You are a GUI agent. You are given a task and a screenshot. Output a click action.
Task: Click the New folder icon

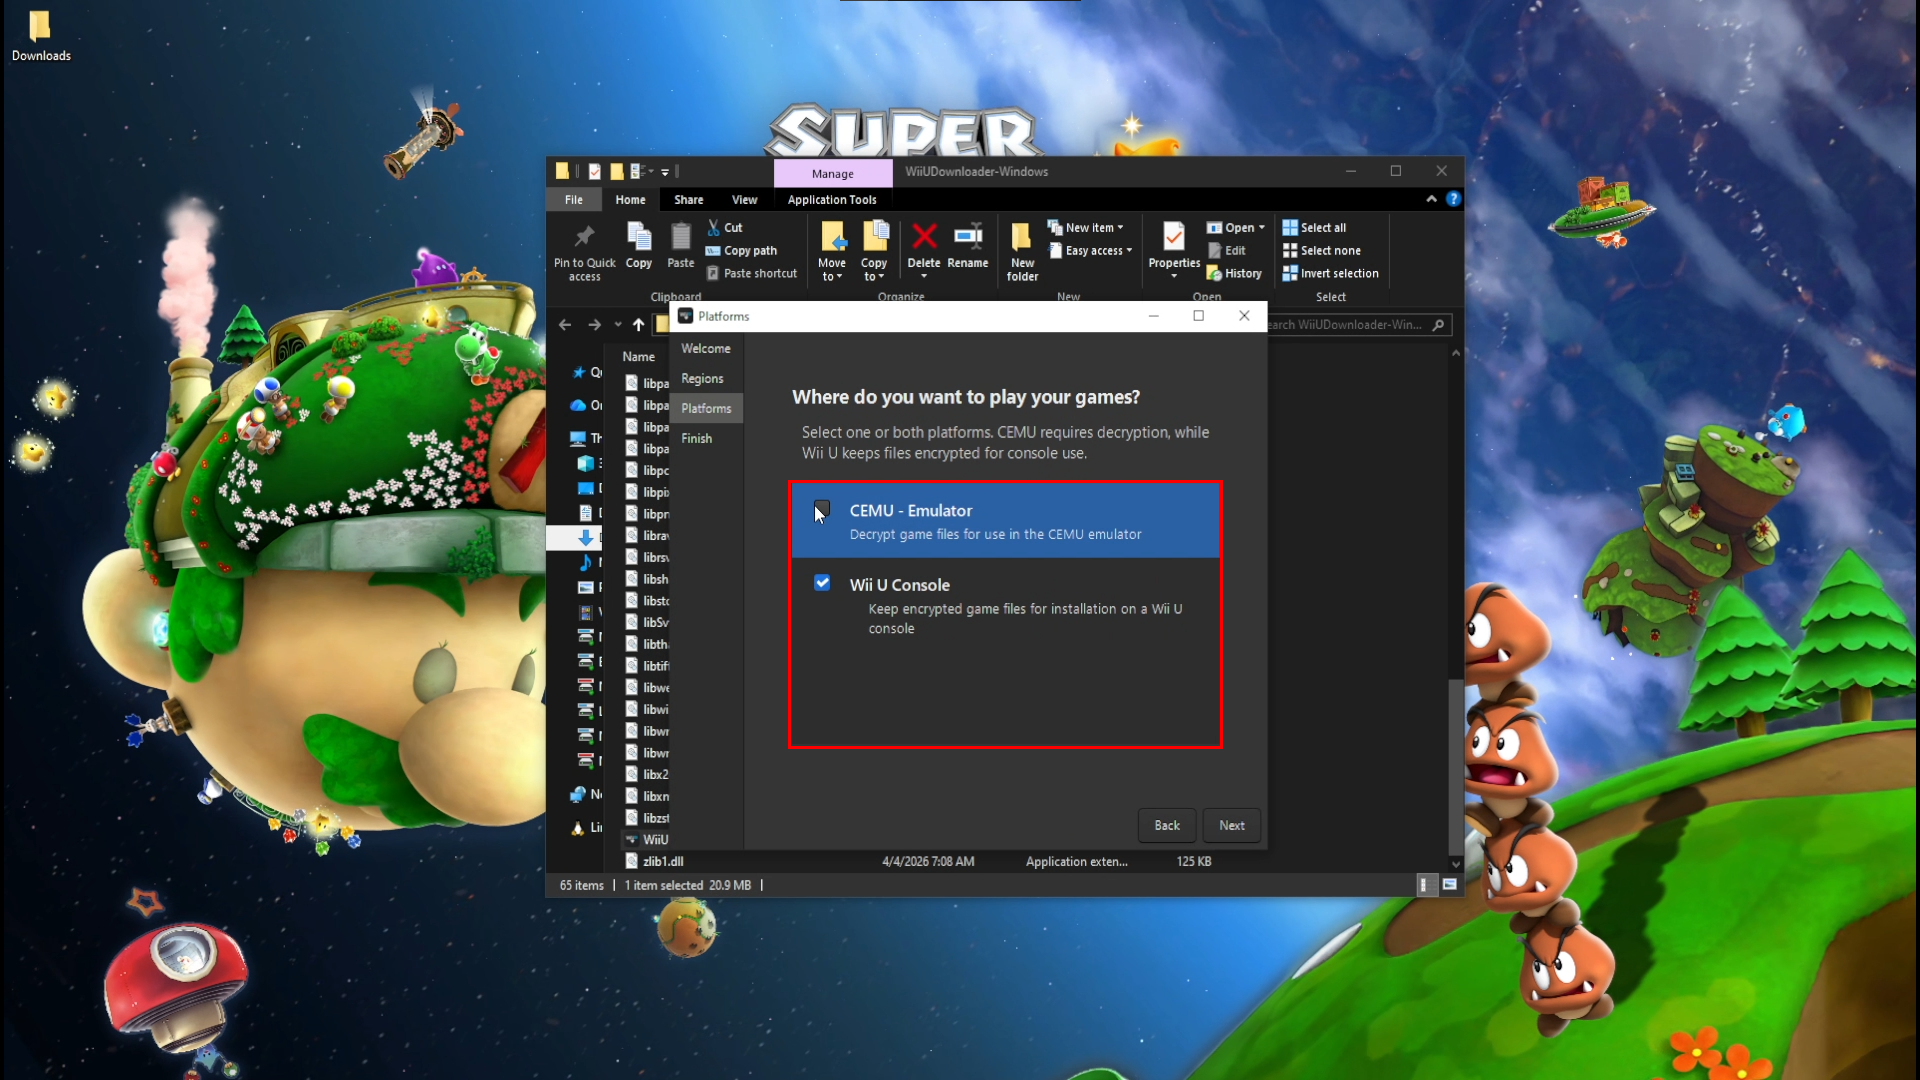point(1021,238)
